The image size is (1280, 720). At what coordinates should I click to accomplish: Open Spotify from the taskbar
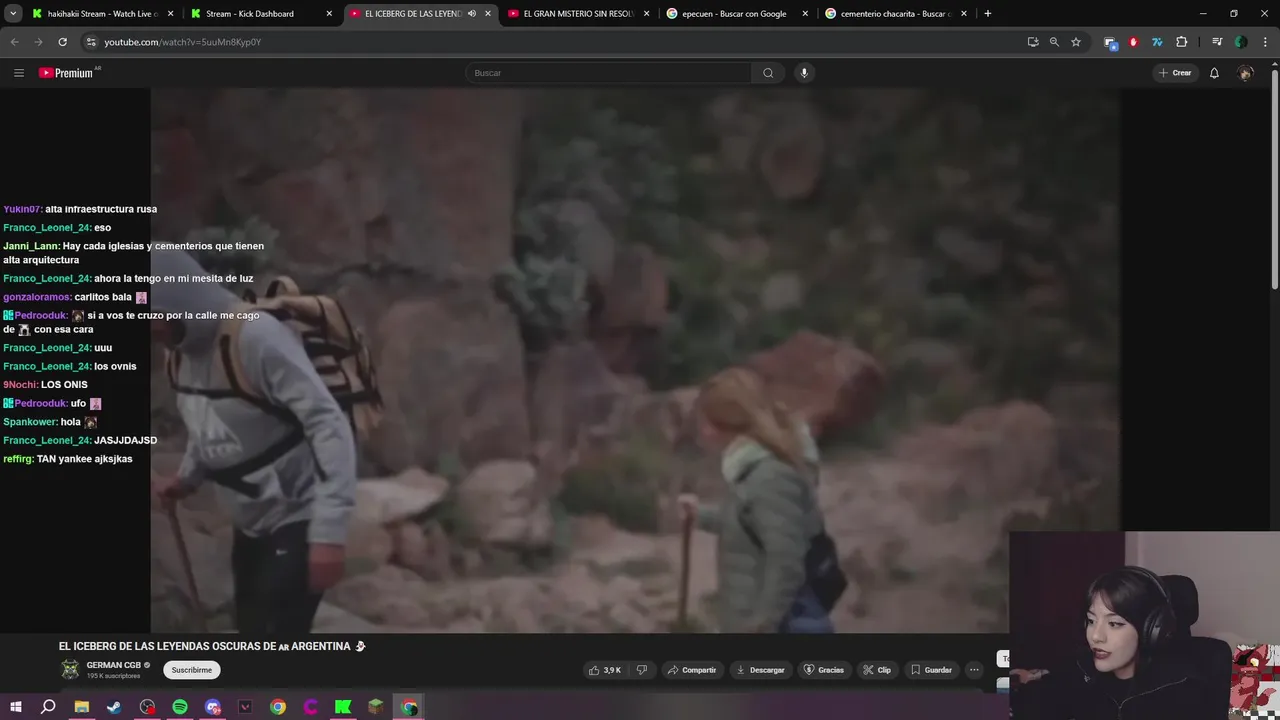[x=180, y=707]
